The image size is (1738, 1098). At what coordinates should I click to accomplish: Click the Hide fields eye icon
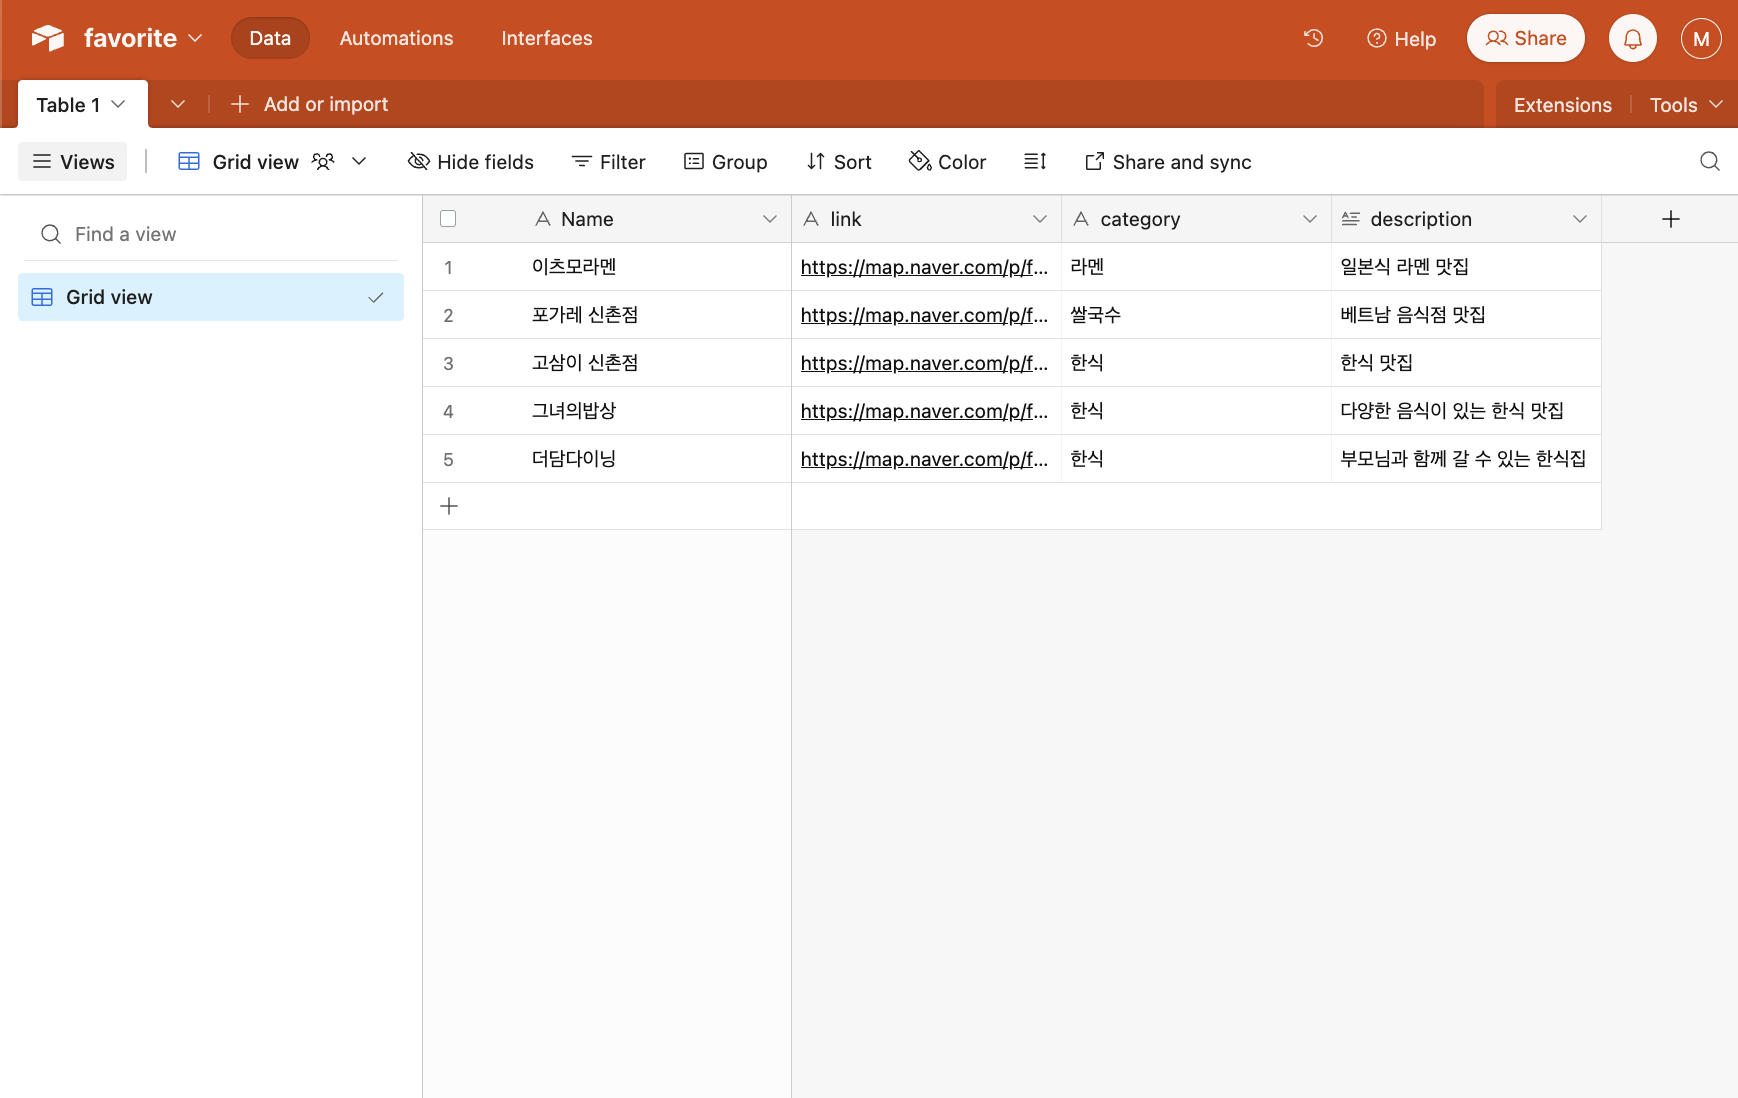click(x=419, y=161)
